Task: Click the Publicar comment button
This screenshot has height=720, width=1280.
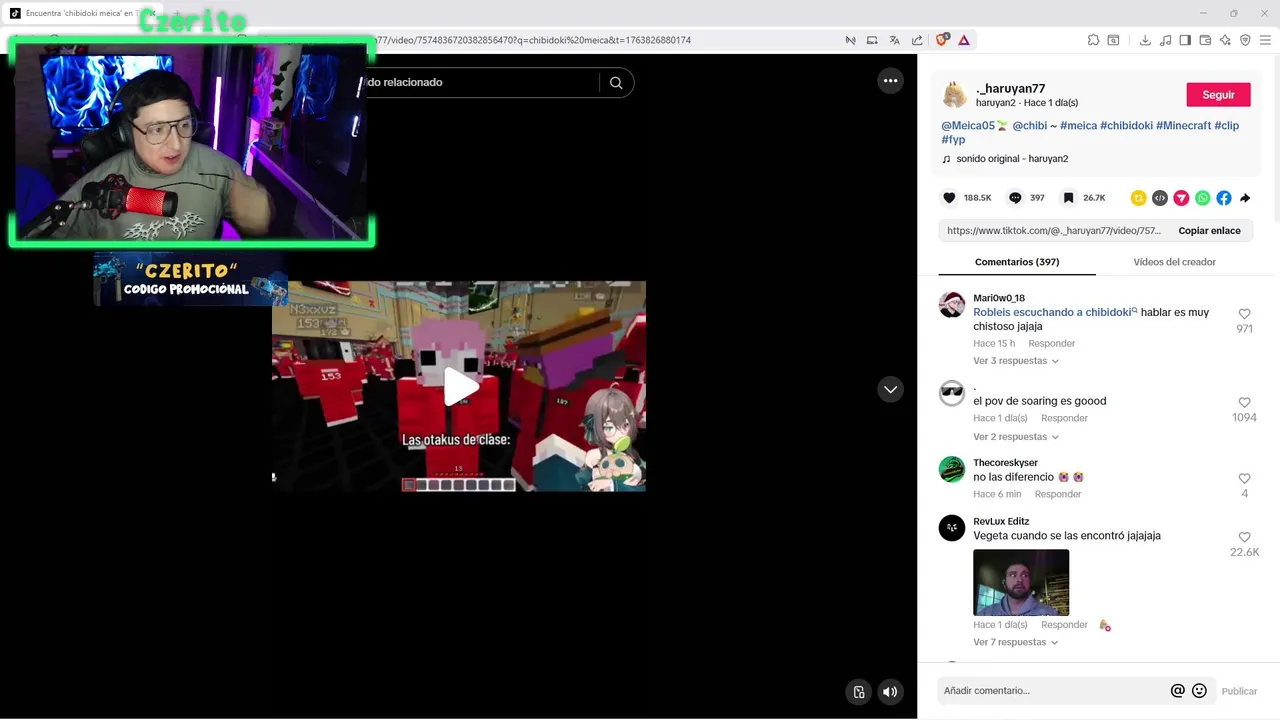Action: tap(1239, 691)
